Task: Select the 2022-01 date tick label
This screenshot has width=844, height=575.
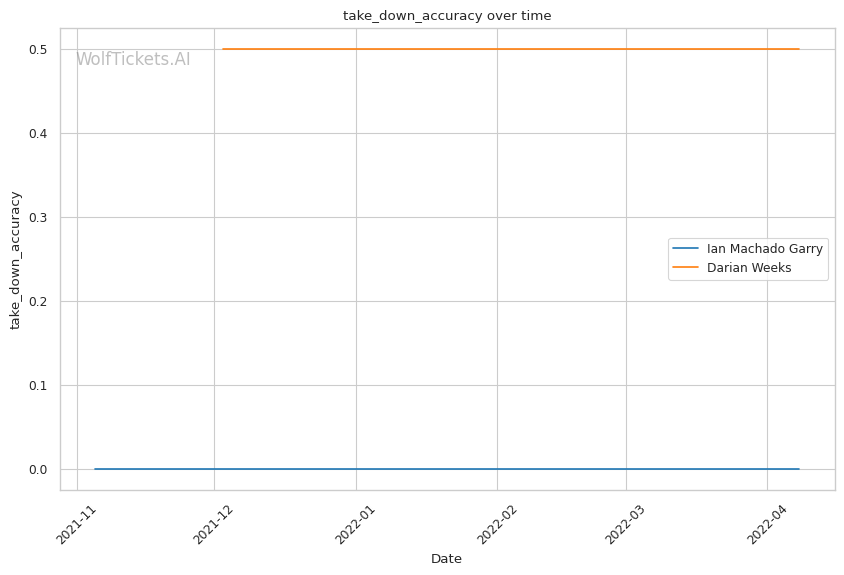Action: 354,521
